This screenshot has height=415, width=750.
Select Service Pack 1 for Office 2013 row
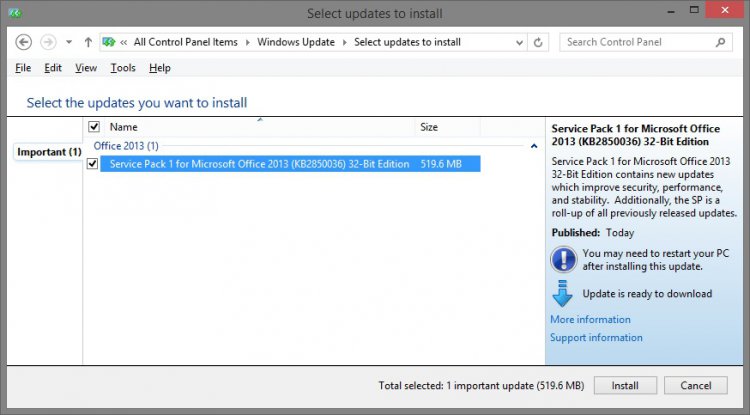coord(290,164)
